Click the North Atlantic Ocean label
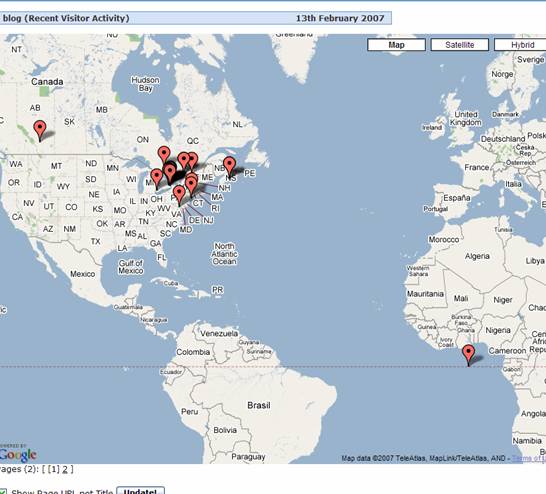 coord(224,254)
